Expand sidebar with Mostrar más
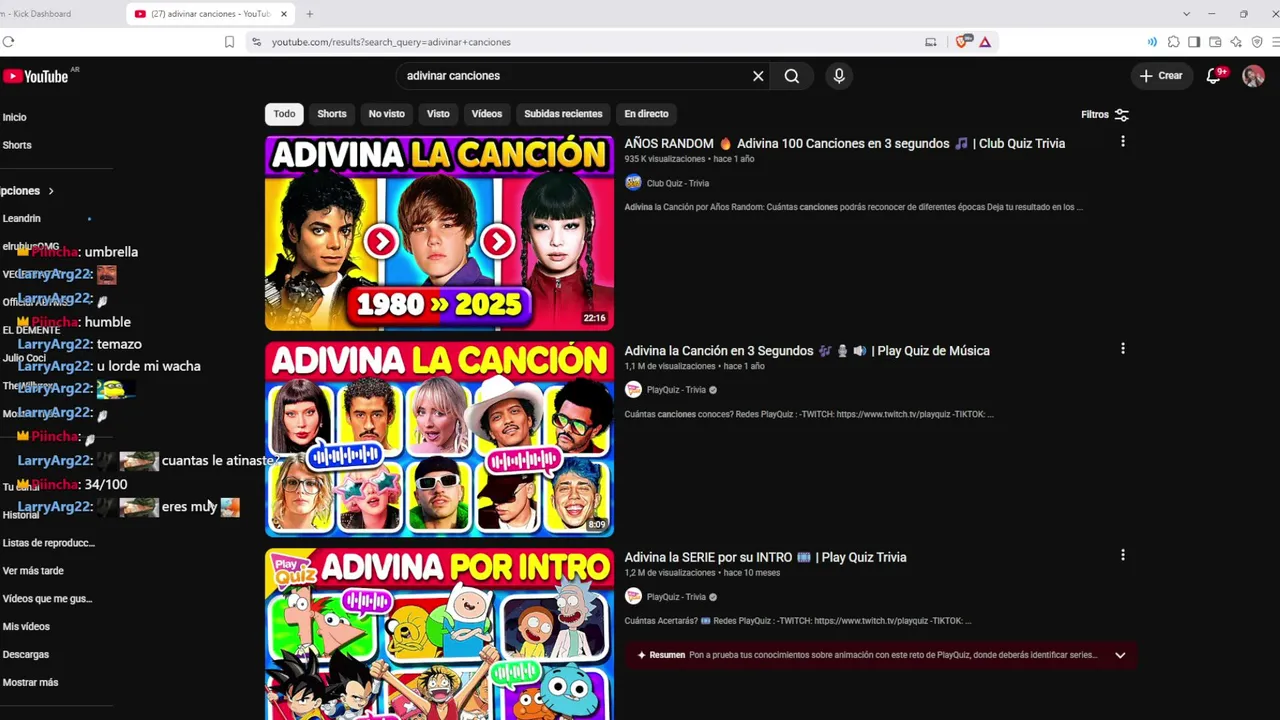This screenshot has height=720, width=1280. (31, 682)
